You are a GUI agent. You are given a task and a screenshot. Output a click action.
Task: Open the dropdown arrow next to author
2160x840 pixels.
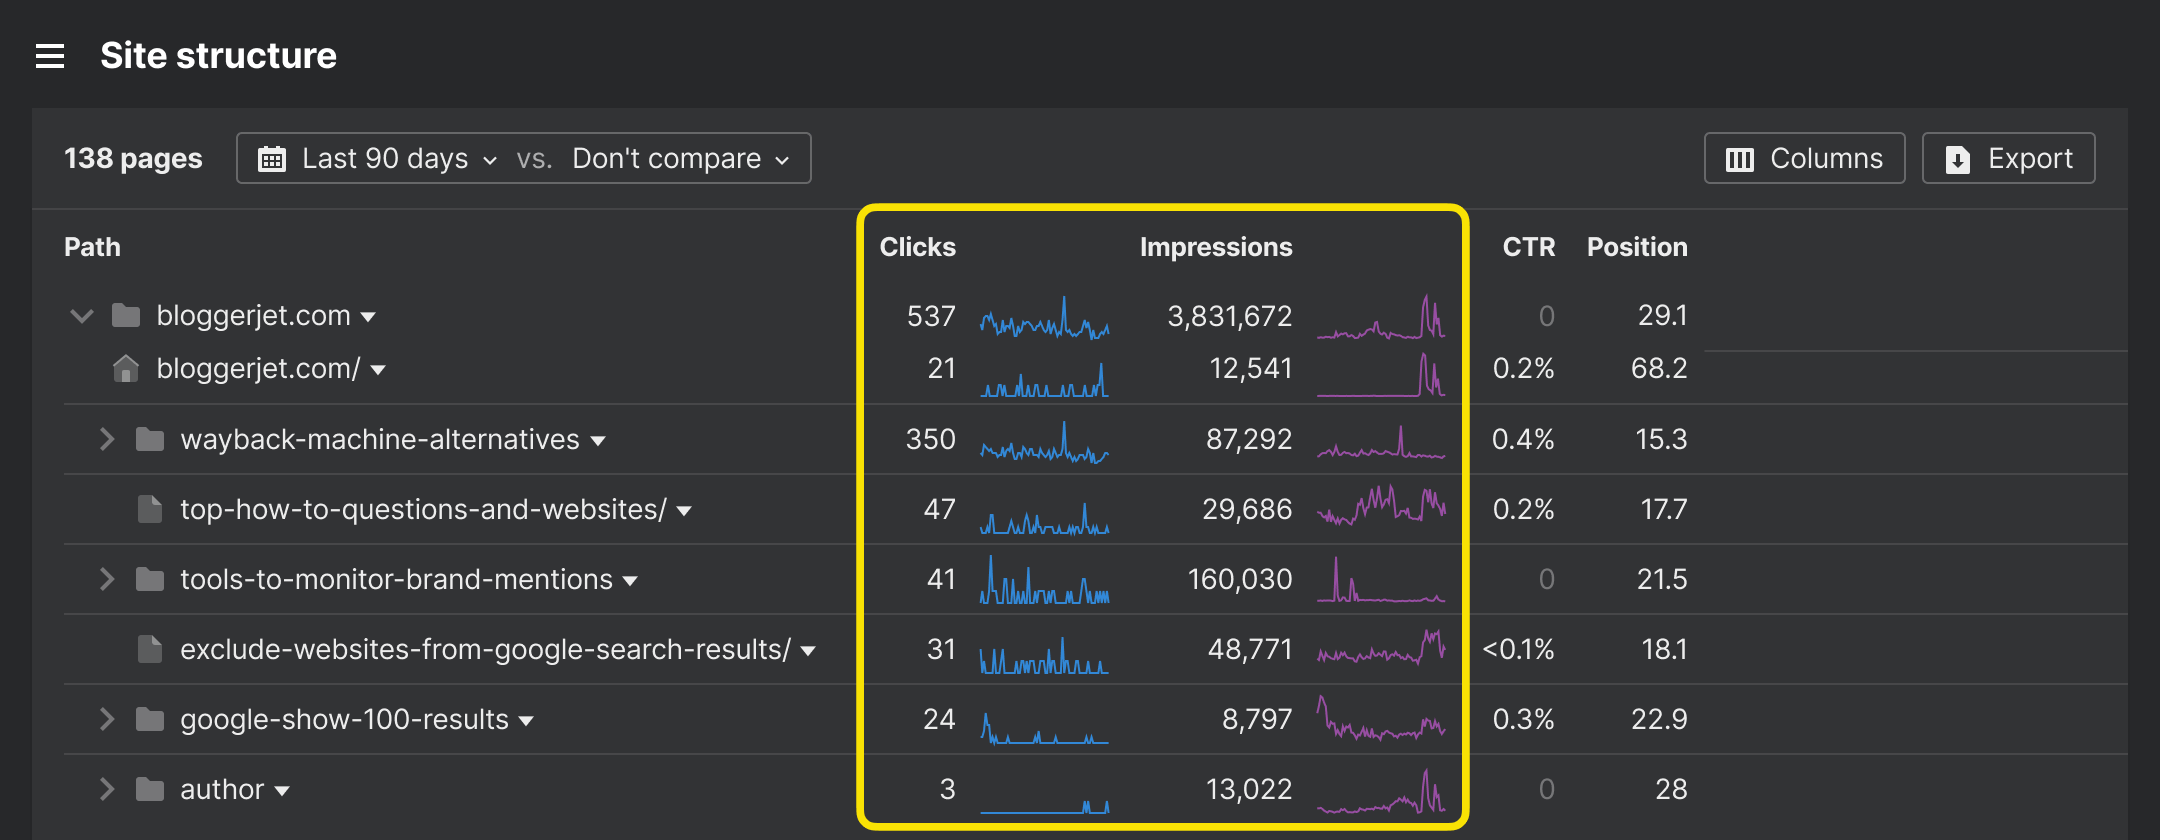tap(282, 791)
